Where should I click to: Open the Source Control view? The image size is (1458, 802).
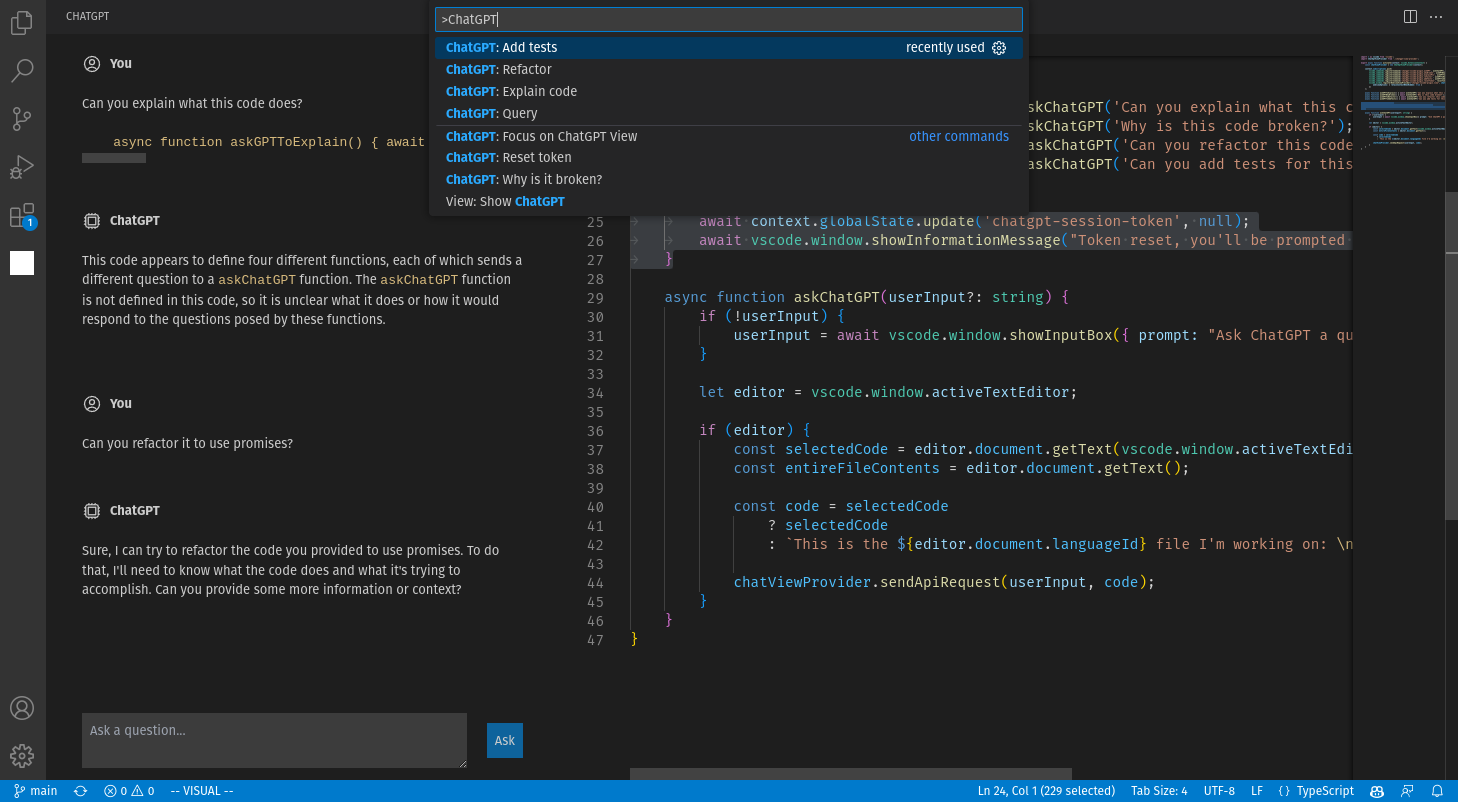click(22, 118)
